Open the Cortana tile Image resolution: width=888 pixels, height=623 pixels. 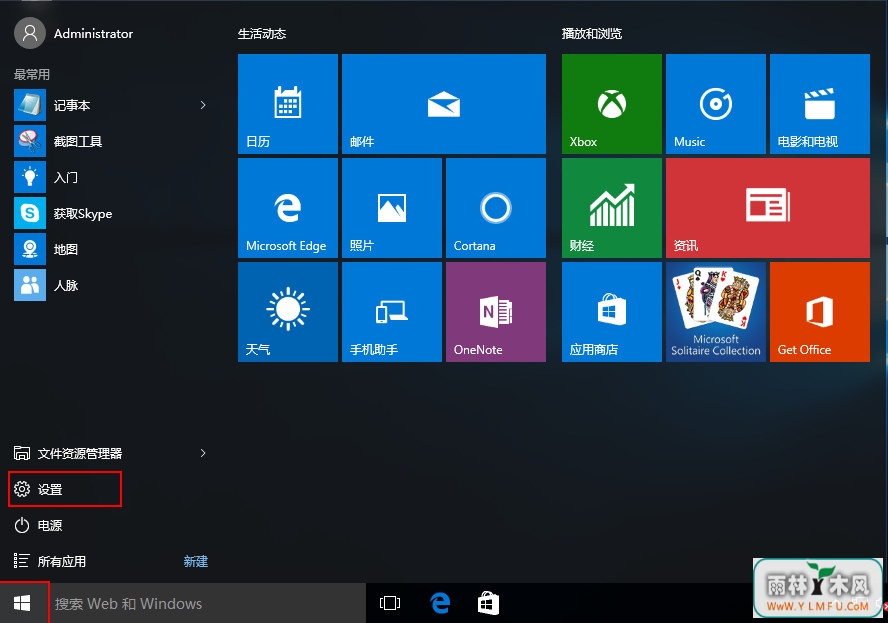click(x=496, y=208)
